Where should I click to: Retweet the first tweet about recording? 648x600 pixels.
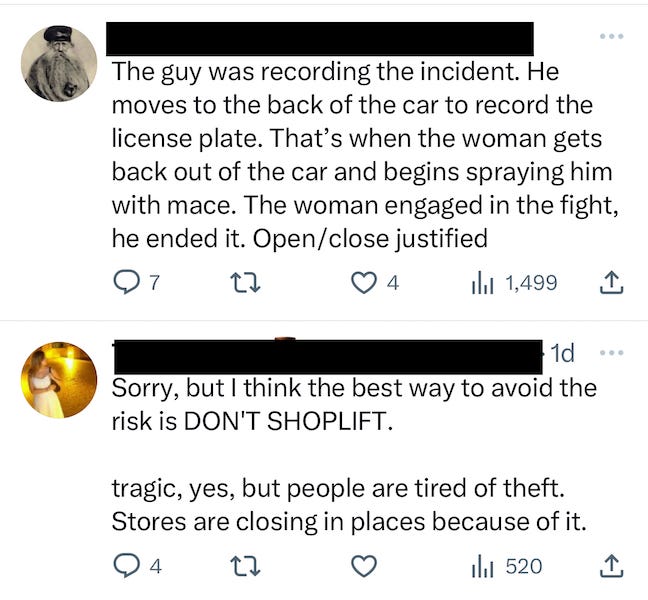[245, 283]
